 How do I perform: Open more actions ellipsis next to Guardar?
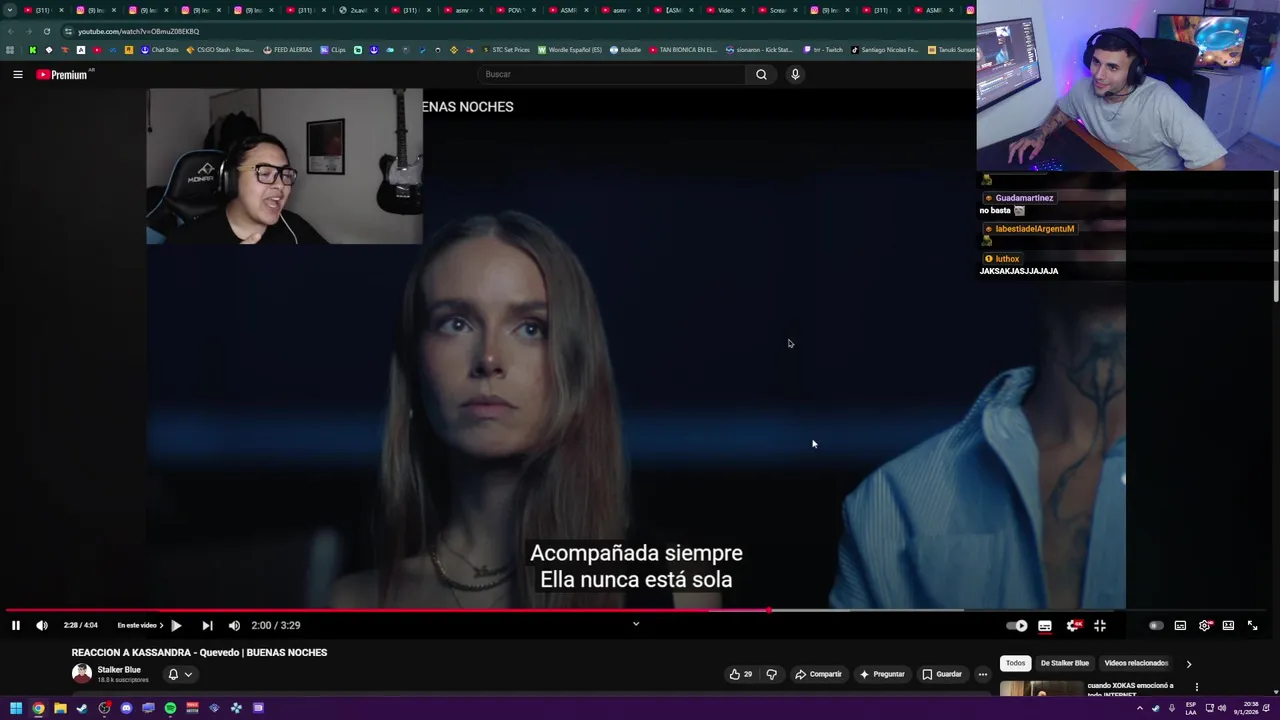pyautogui.click(x=983, y=674)
